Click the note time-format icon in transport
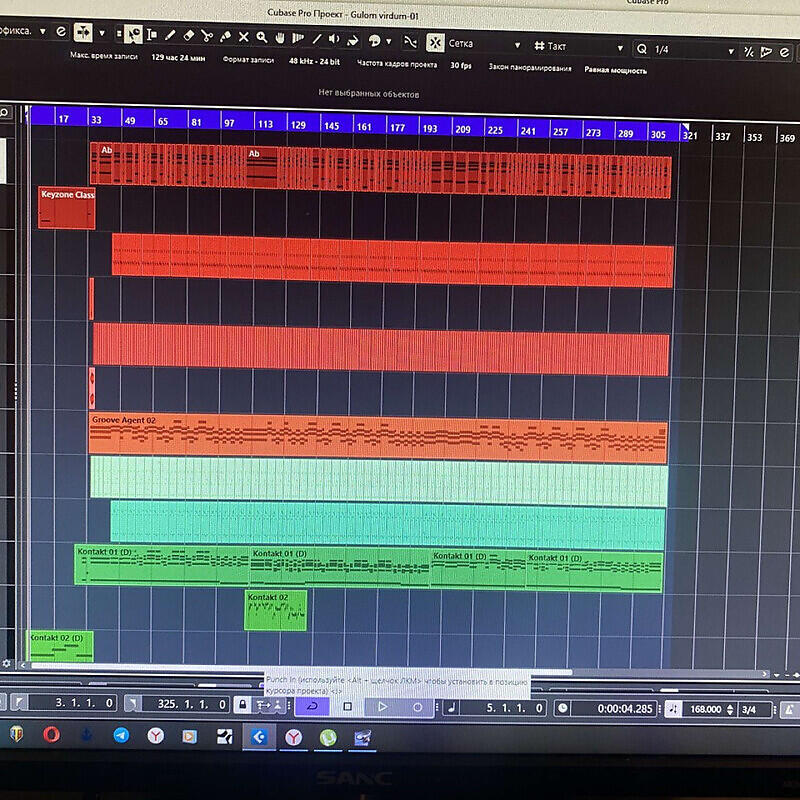This screenshot has width=800, height=800. [x=452, y=707]
